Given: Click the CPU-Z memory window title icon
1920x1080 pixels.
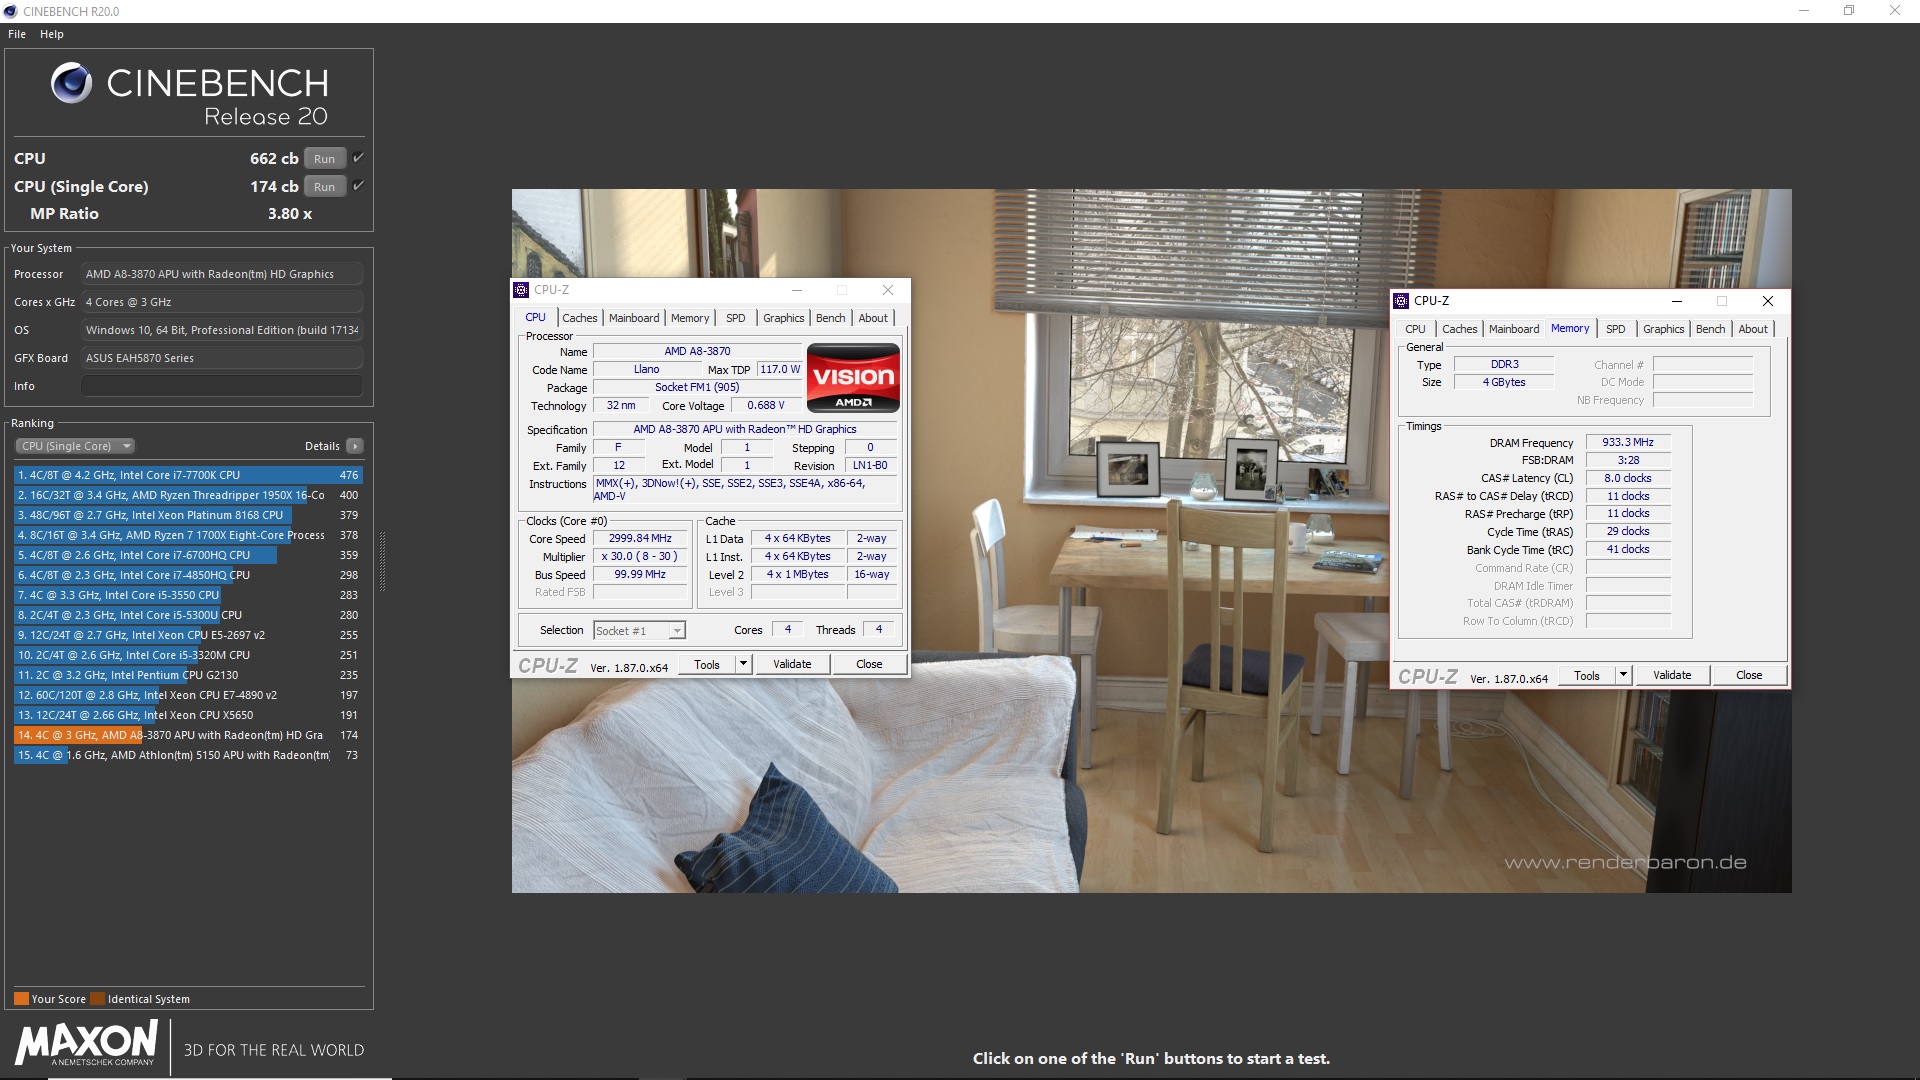Looking at the screenshot, I should [1401, 301].
